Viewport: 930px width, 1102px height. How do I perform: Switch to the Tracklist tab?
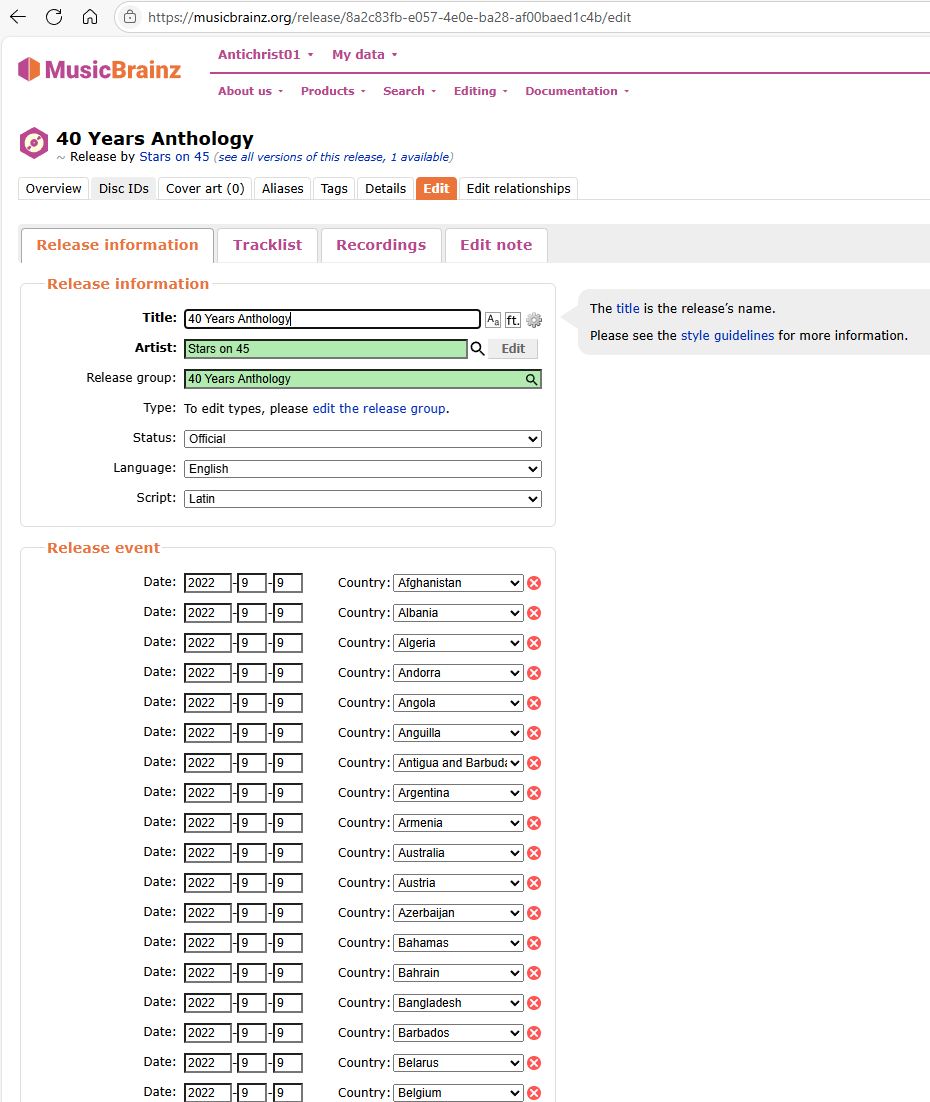[267, 245]
